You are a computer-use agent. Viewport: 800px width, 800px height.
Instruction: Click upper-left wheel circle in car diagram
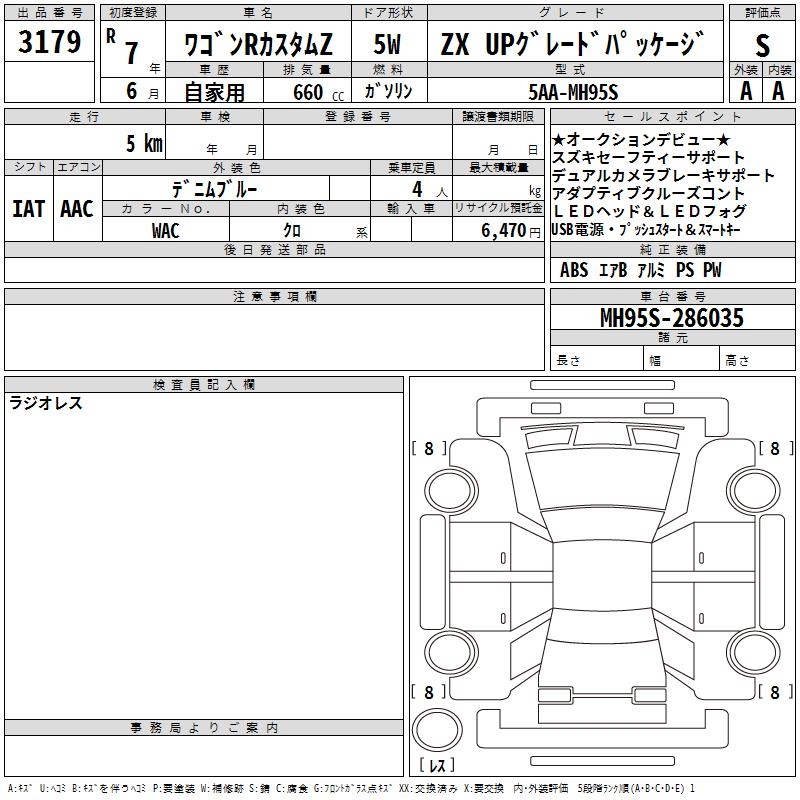pyautogui.click(x=450, y=491)
